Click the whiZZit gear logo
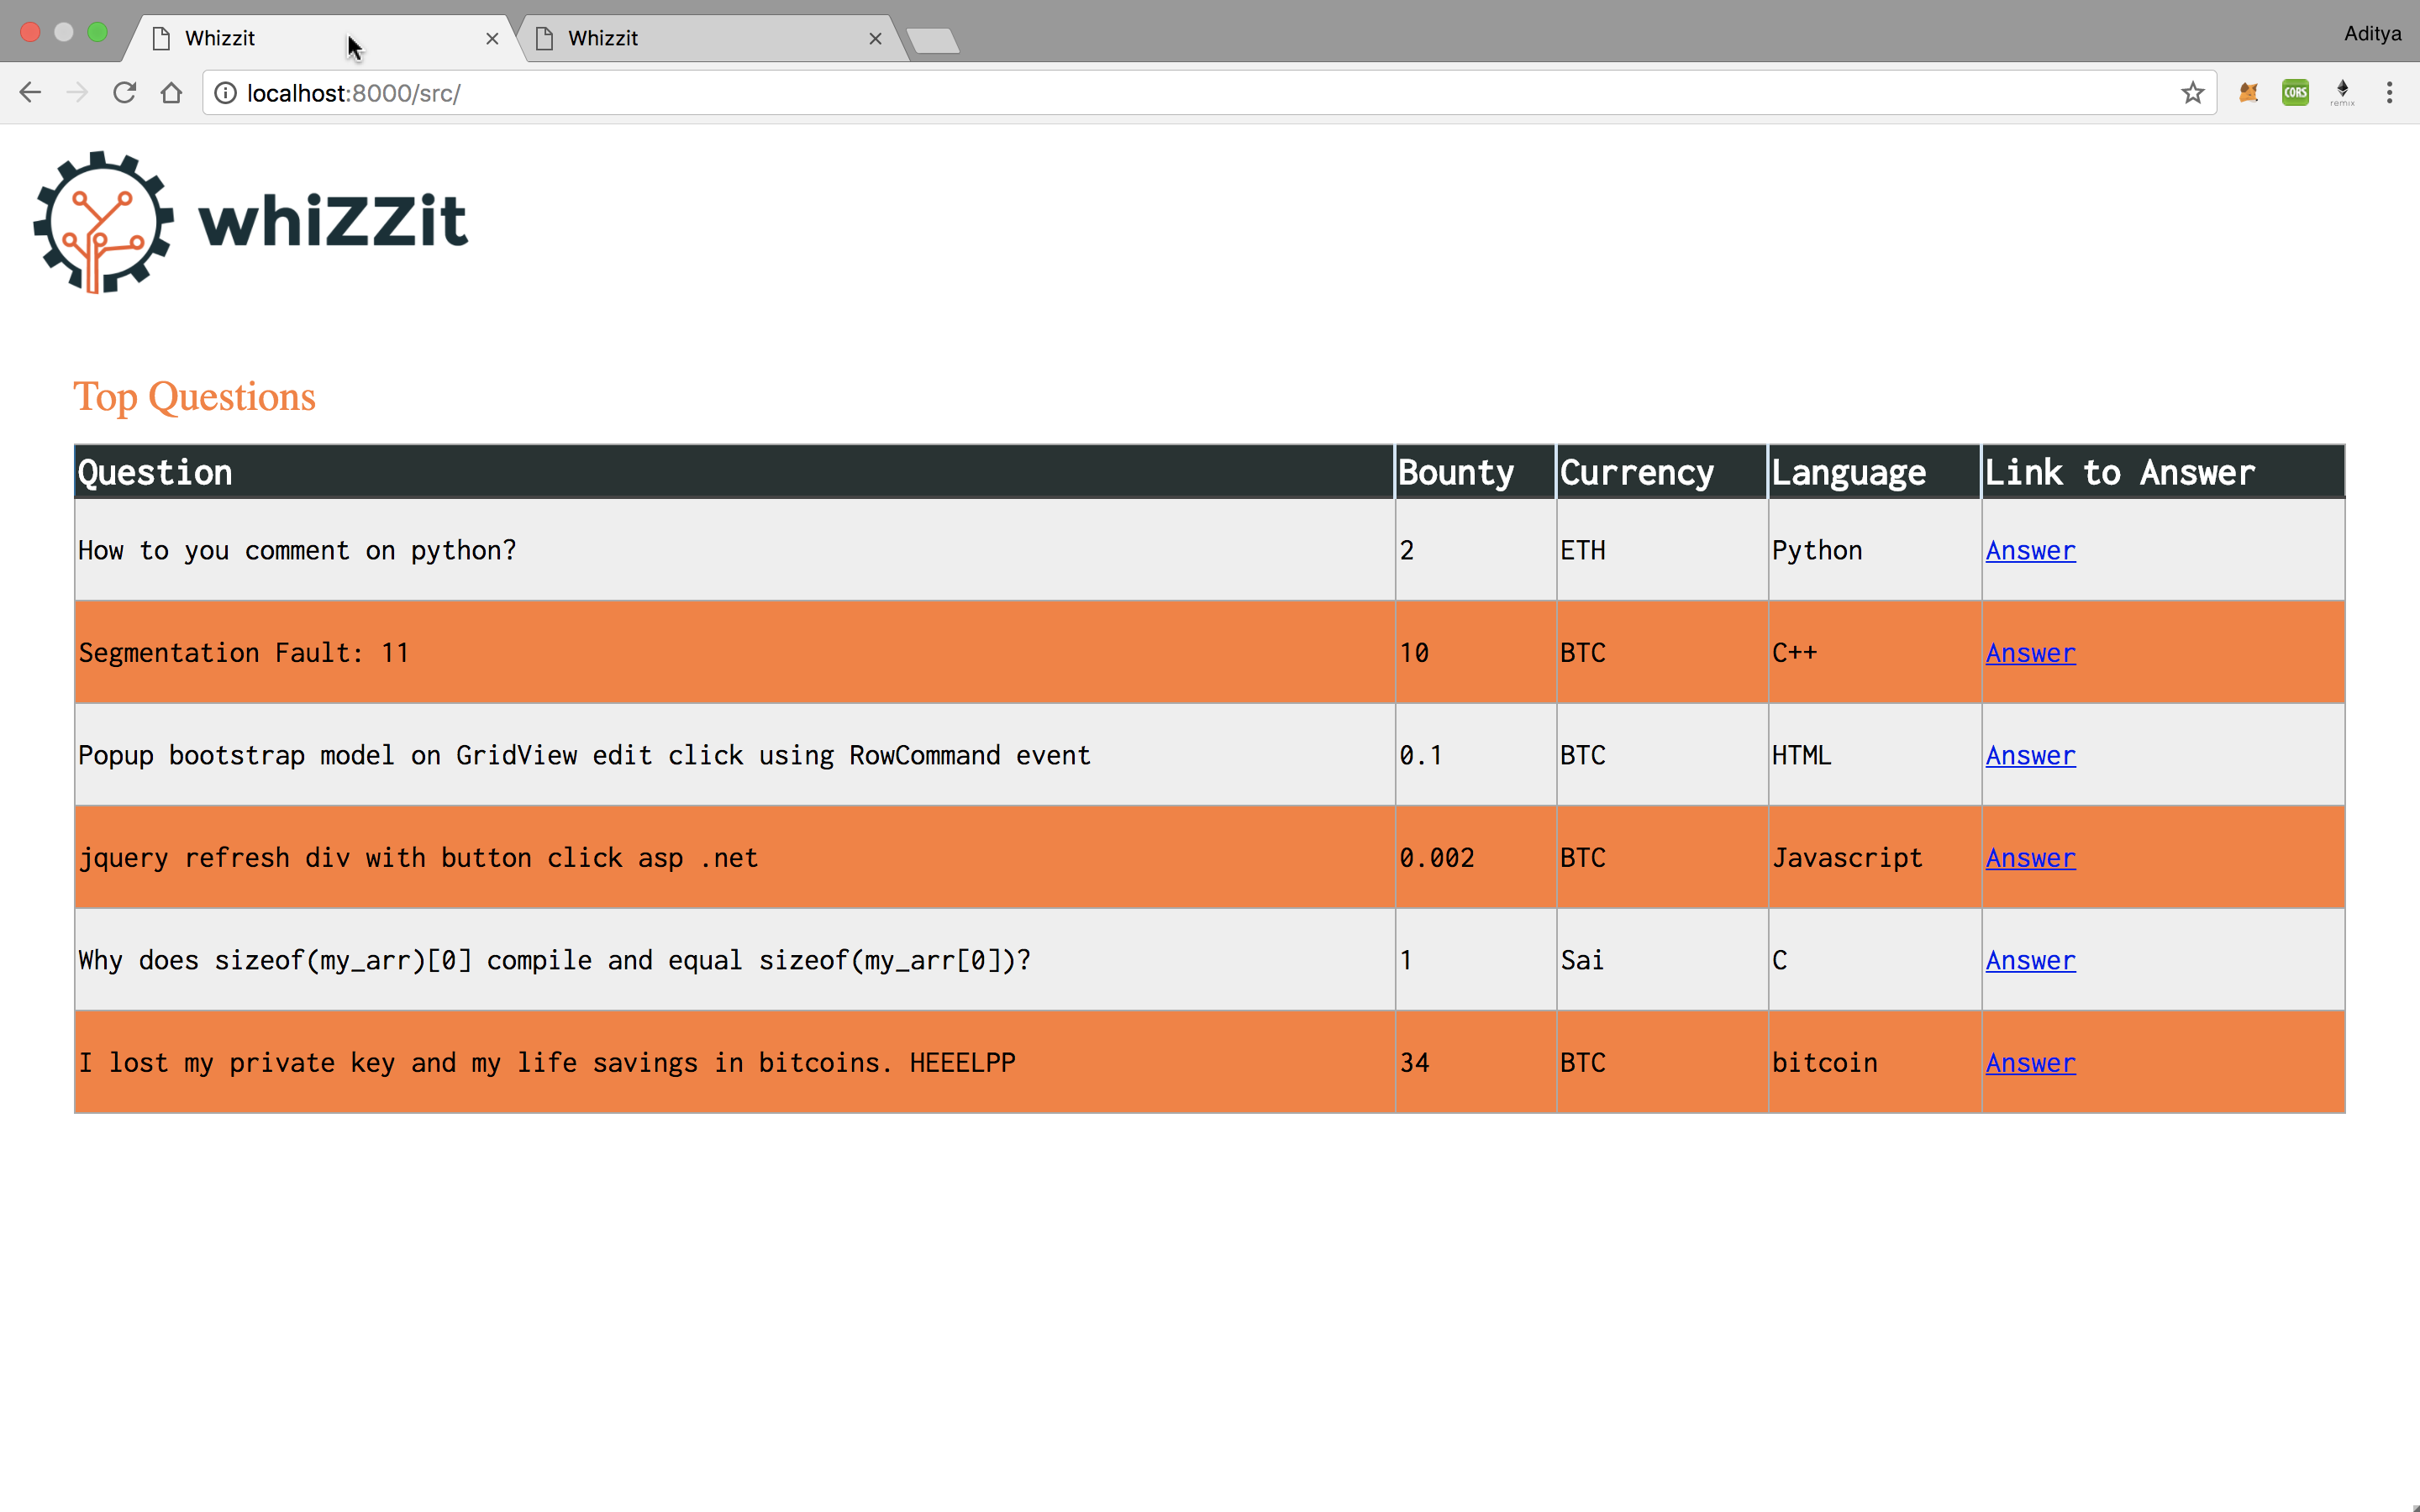The height and width of the screenshot is (1512, 2420). (103, 222)
